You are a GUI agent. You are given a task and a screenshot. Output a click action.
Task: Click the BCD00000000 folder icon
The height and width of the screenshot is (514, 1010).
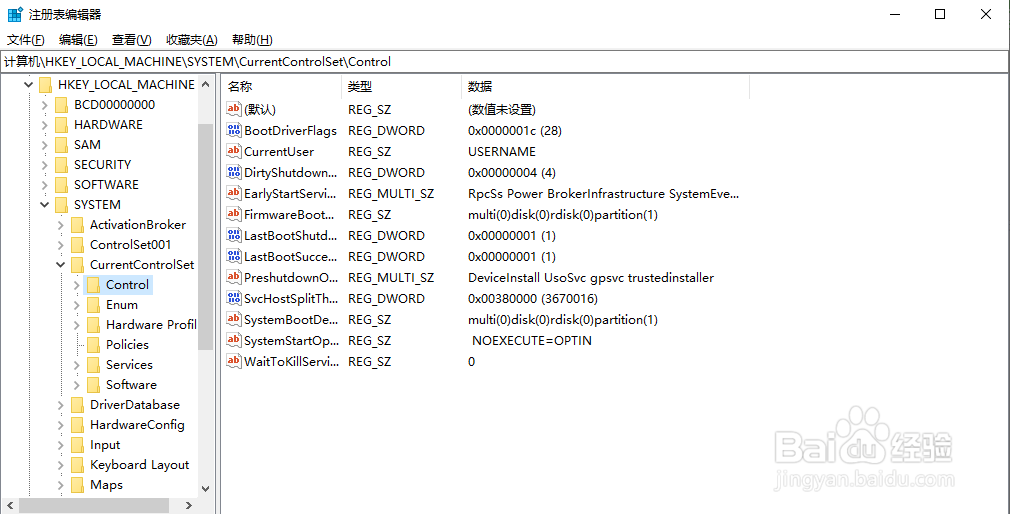pos(61,104)
